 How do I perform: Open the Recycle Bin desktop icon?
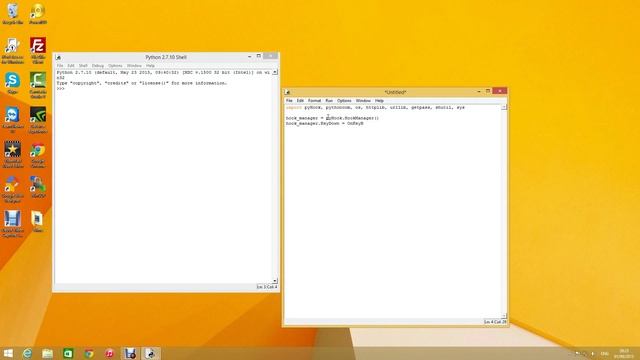[x=13, y=13]
